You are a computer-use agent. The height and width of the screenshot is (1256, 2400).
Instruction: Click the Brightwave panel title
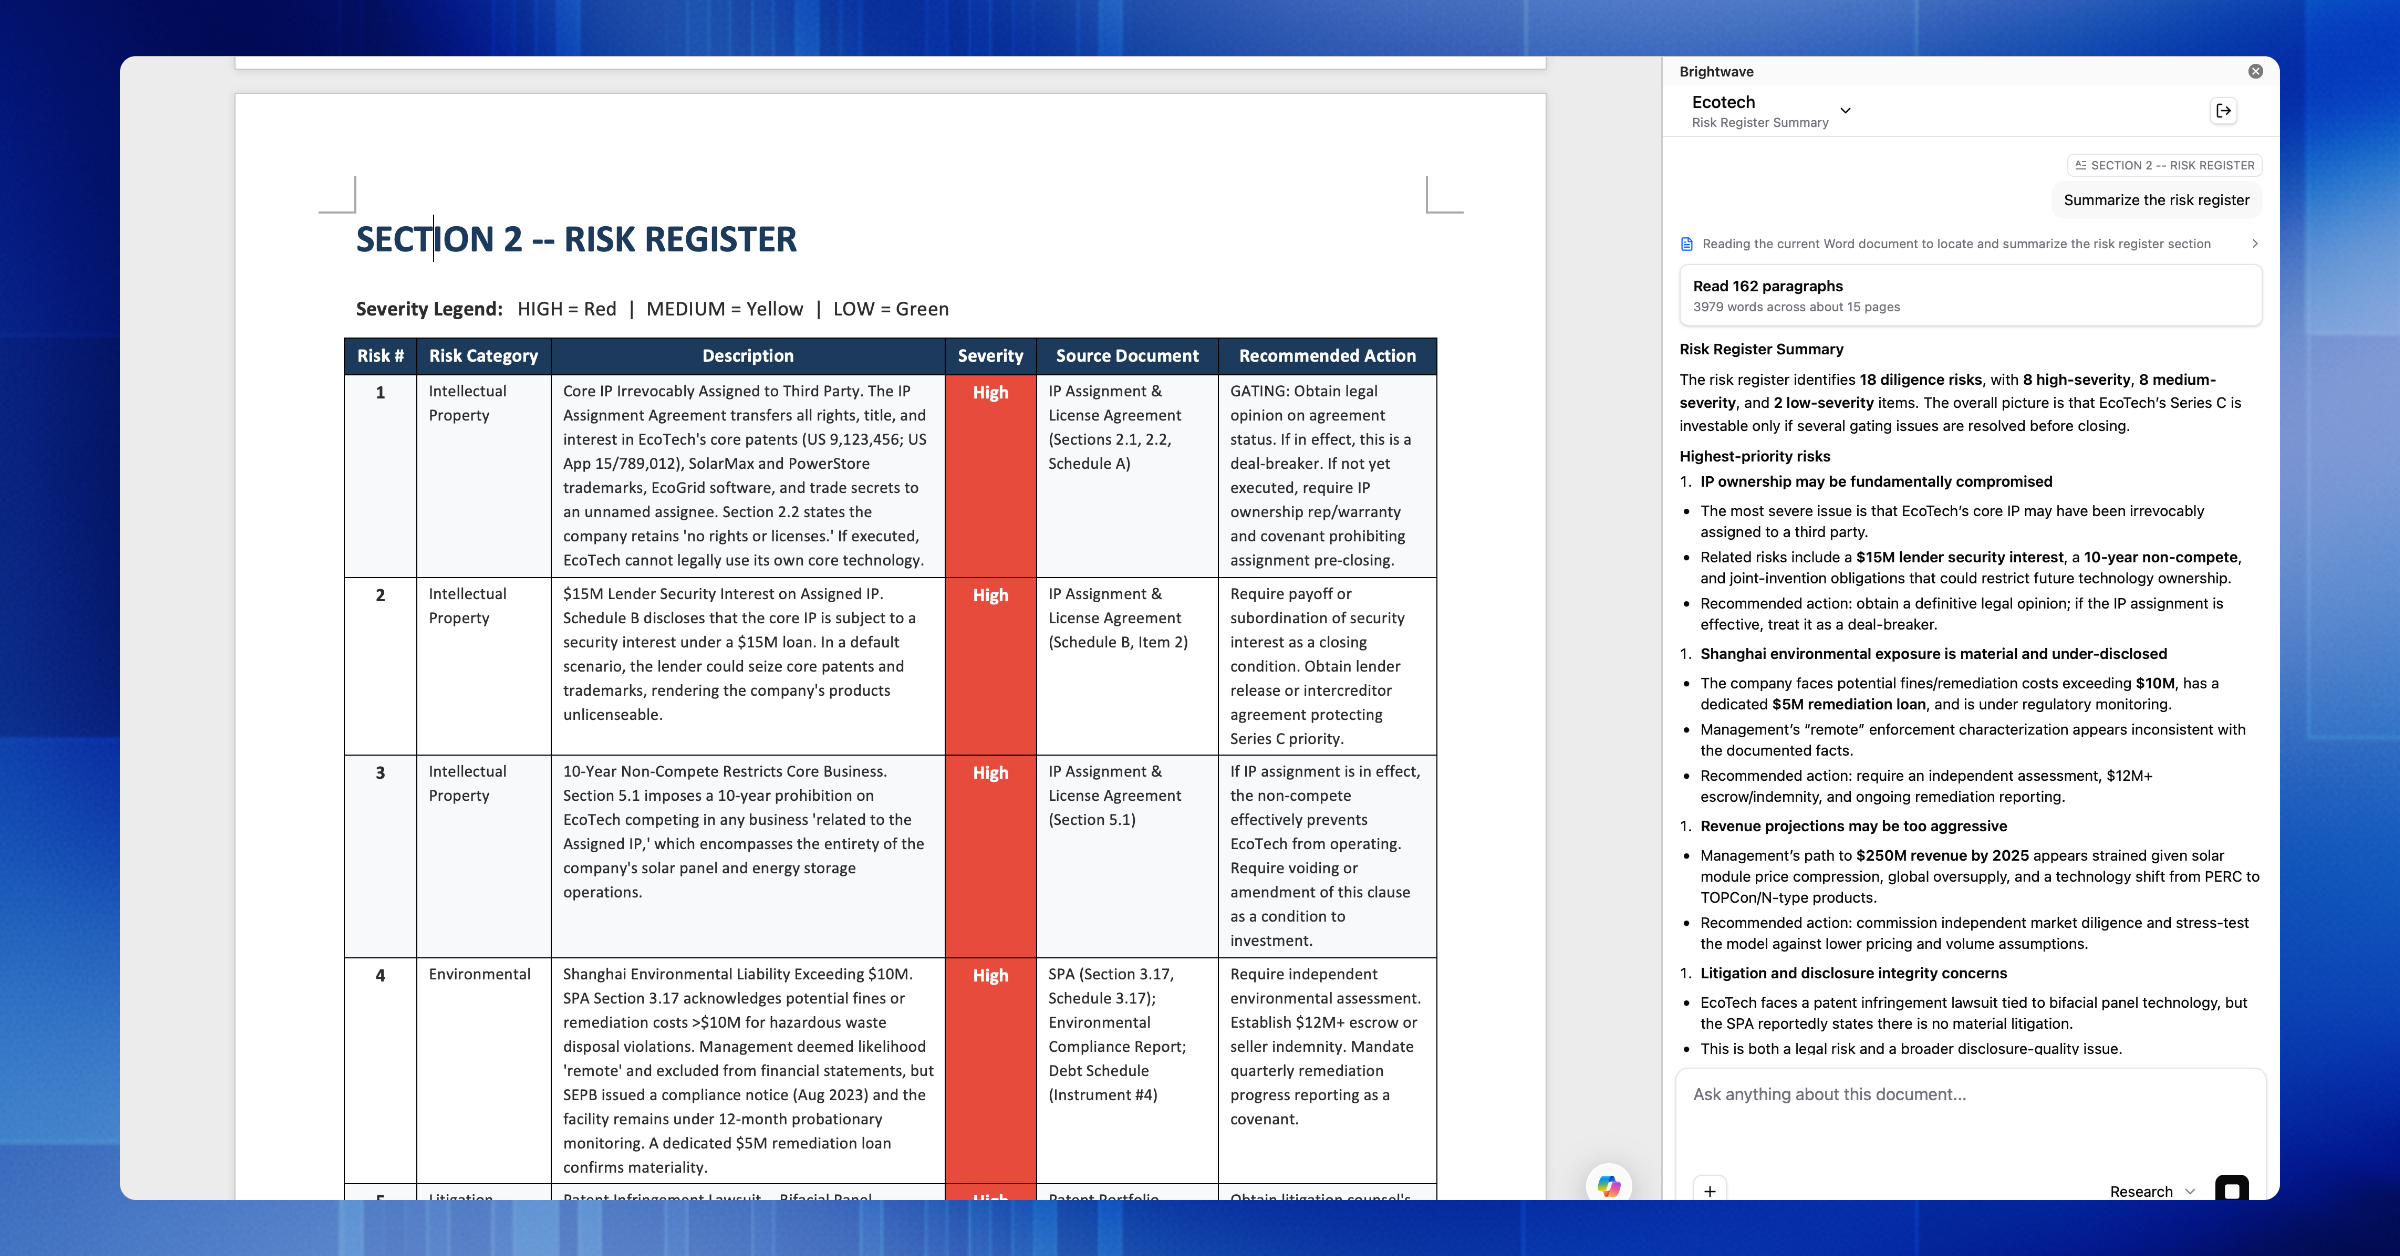(x=1716, y=72)
